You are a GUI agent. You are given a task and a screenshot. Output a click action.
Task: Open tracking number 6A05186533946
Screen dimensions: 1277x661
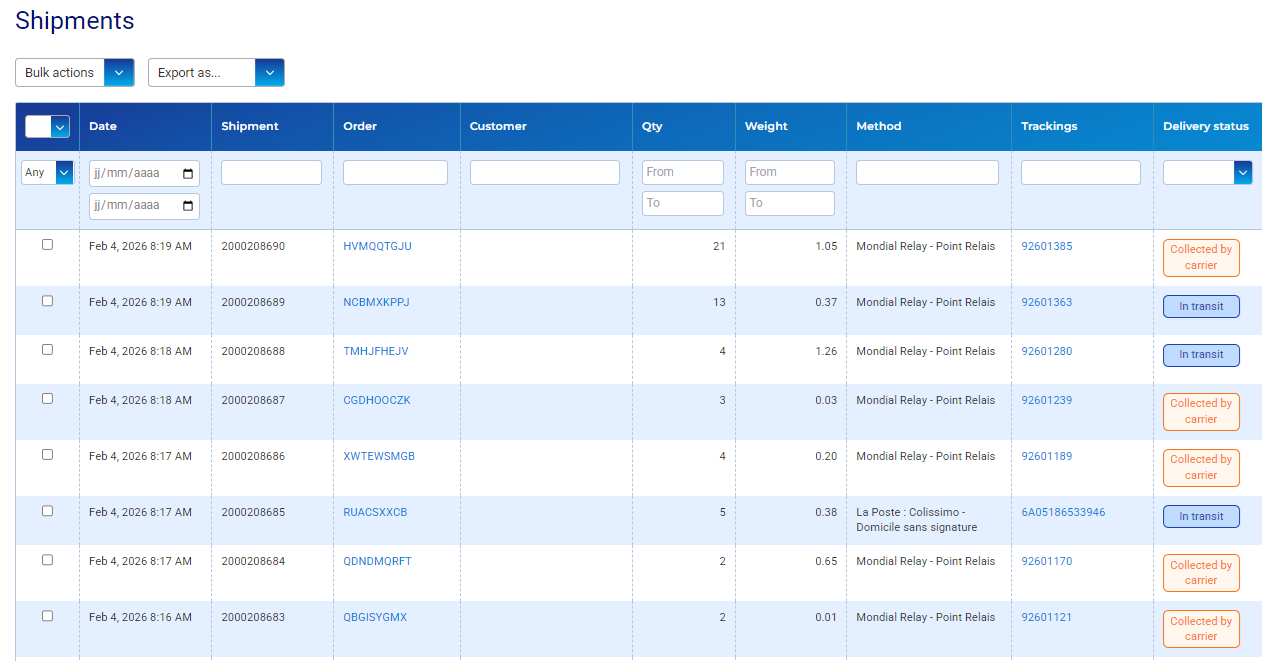click(1063, 512)
